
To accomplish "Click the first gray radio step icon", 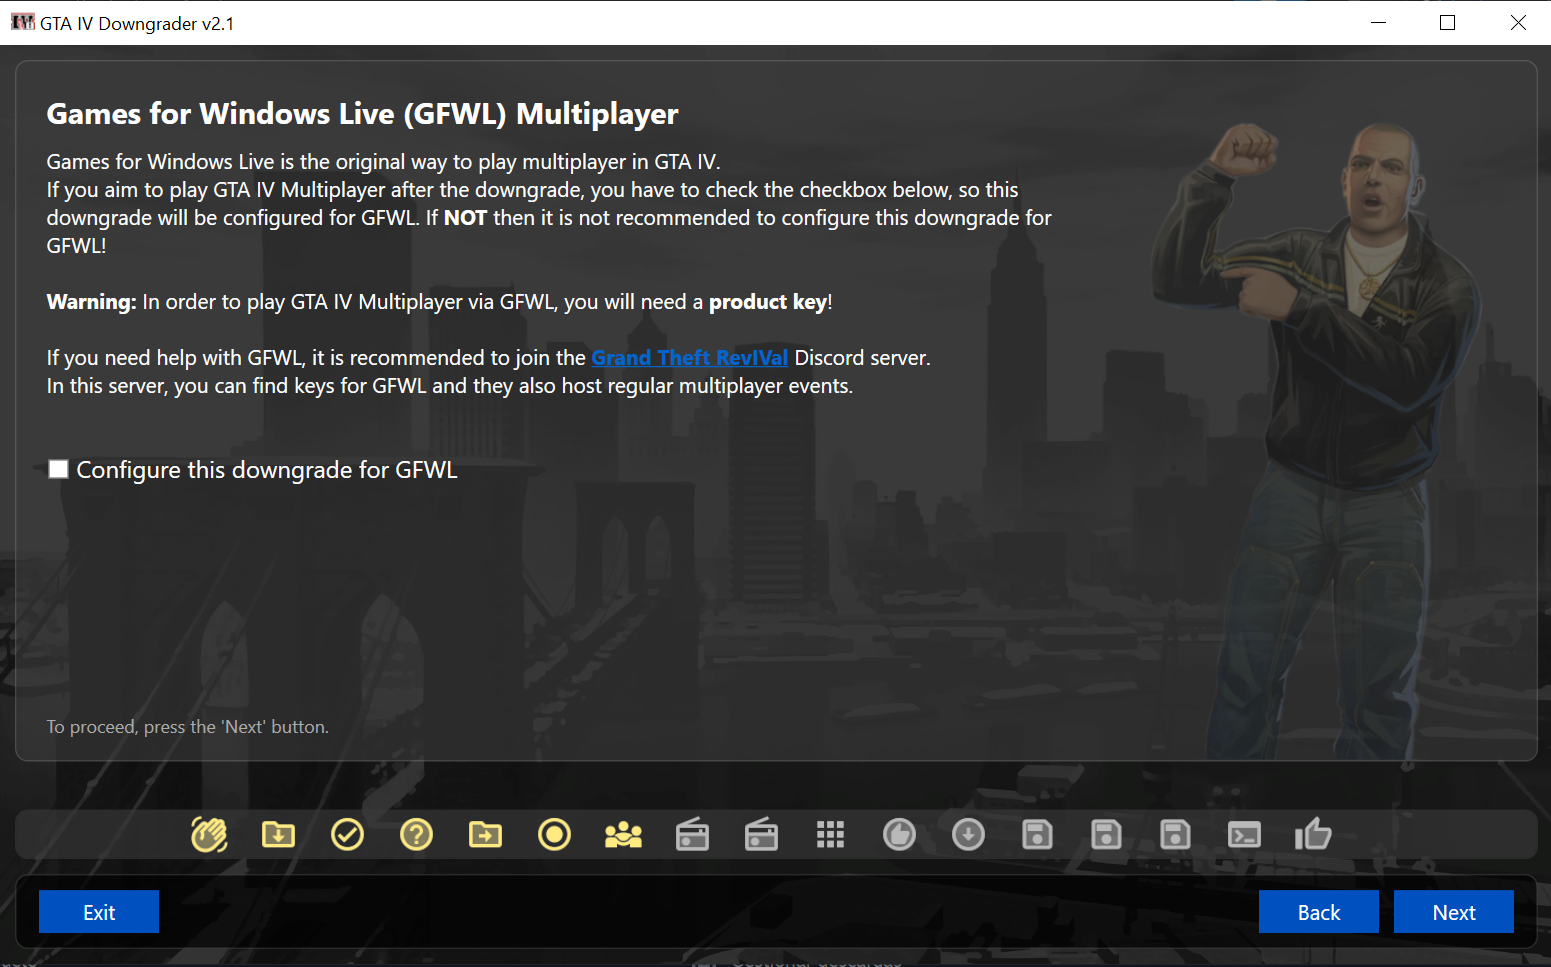I will pos(692,834).
